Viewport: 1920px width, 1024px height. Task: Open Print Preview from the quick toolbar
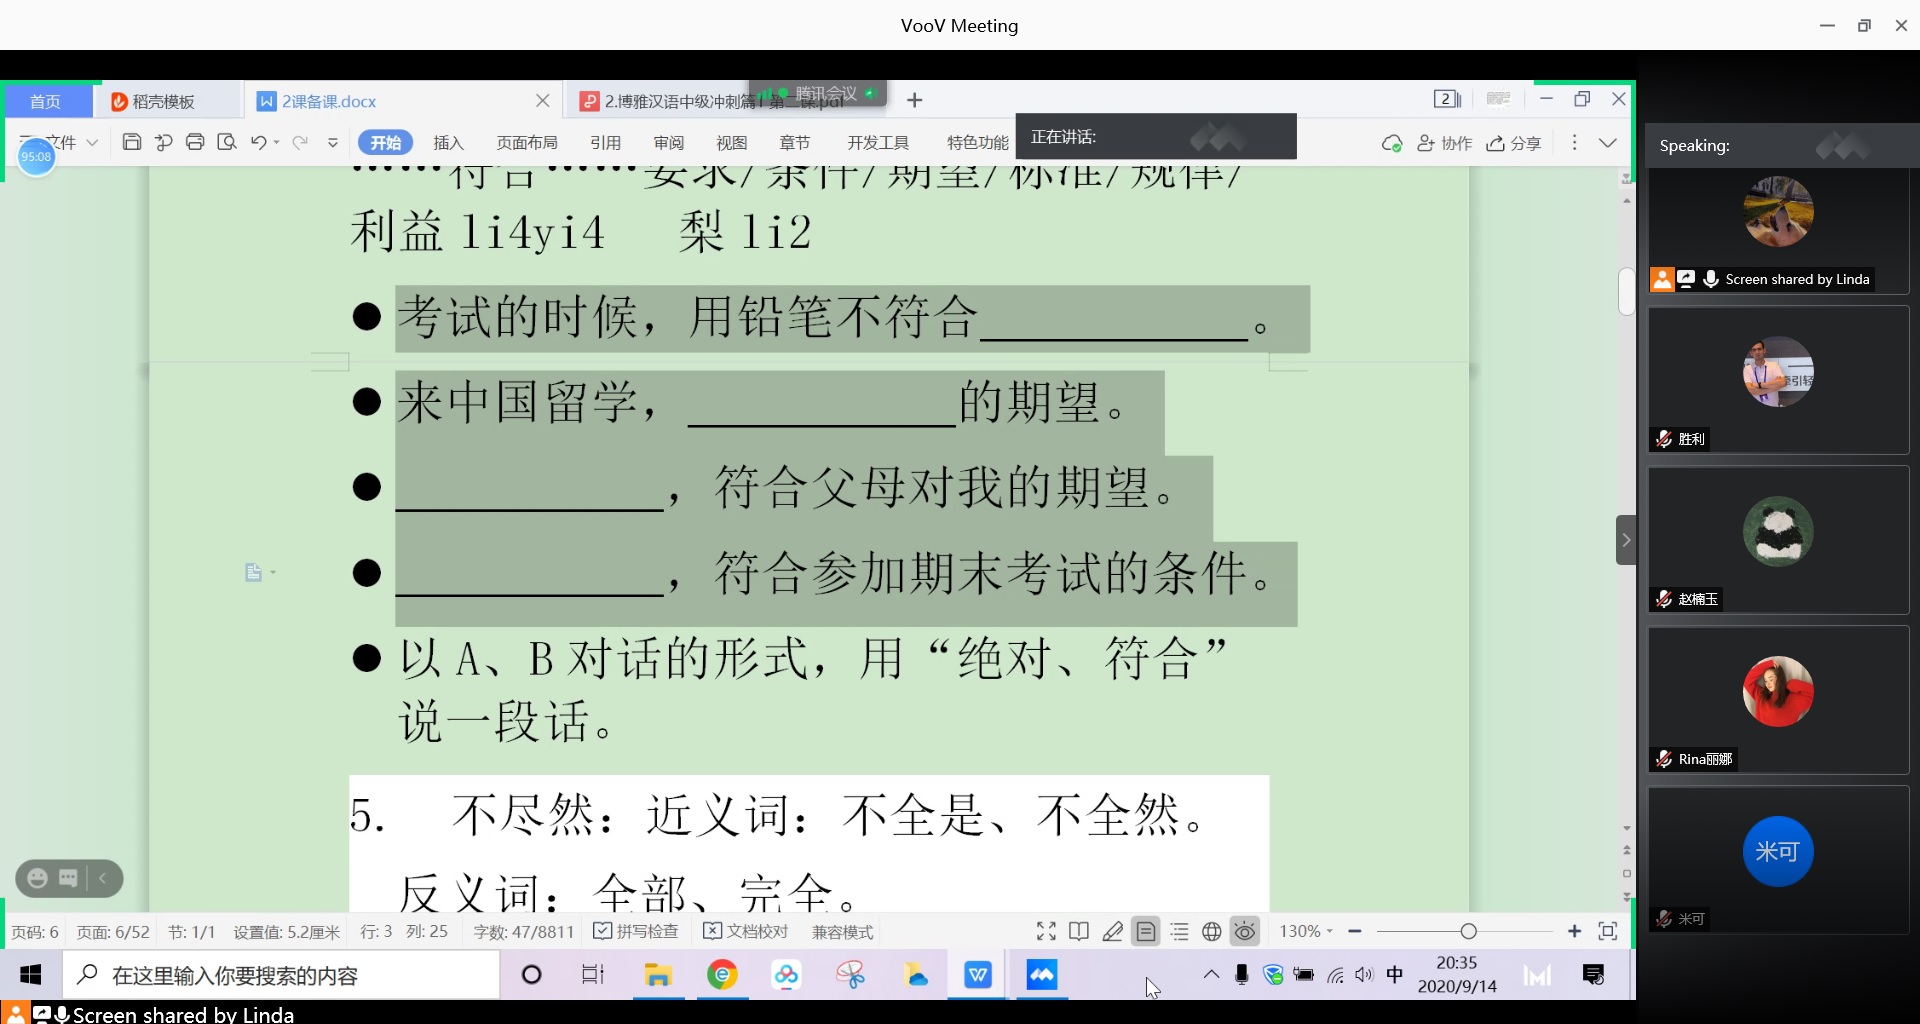(x=227, y=142)
